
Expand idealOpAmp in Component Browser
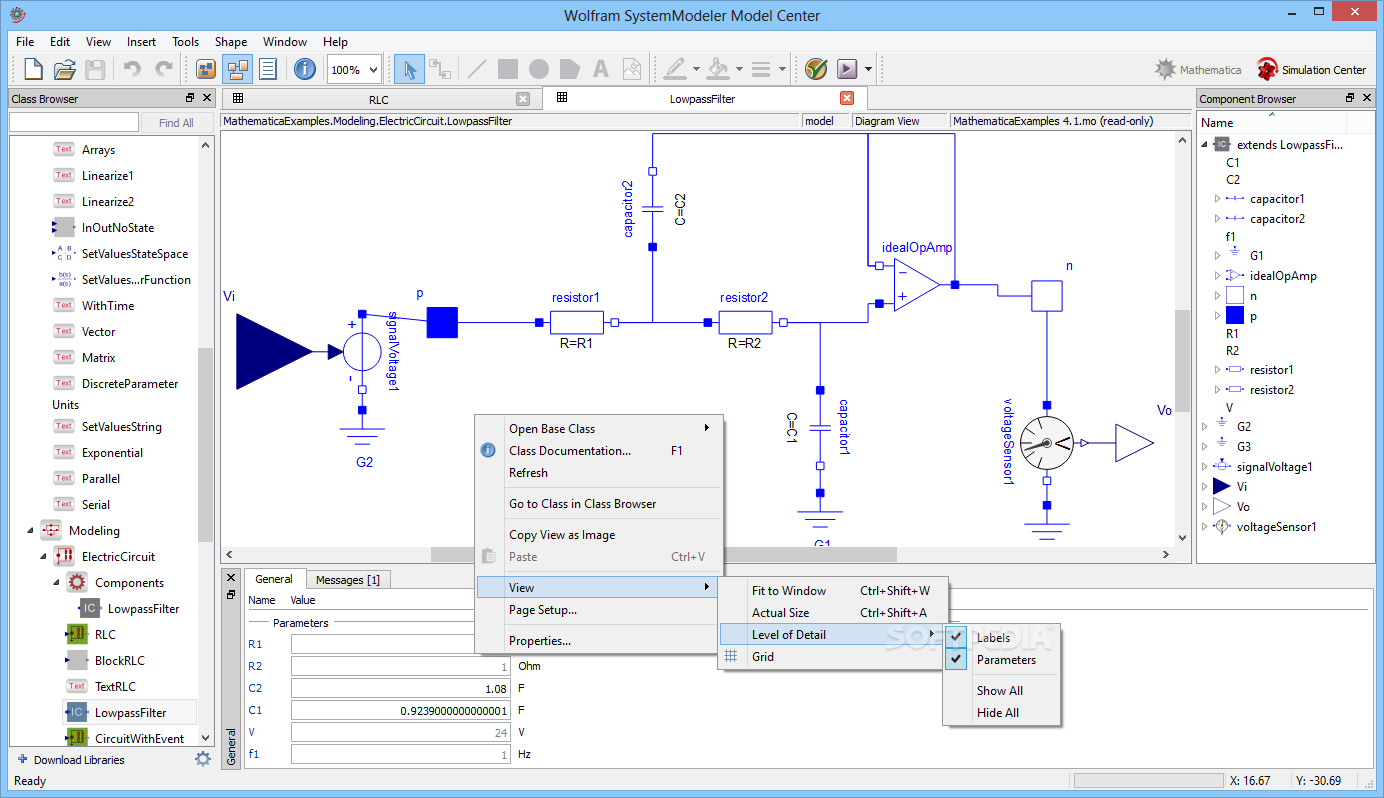1217,276
